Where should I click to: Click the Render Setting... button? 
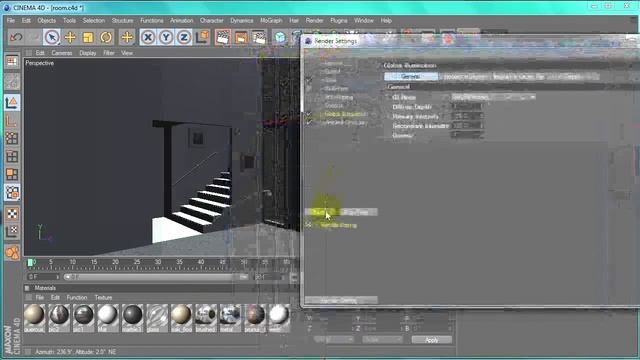[341, 300]
